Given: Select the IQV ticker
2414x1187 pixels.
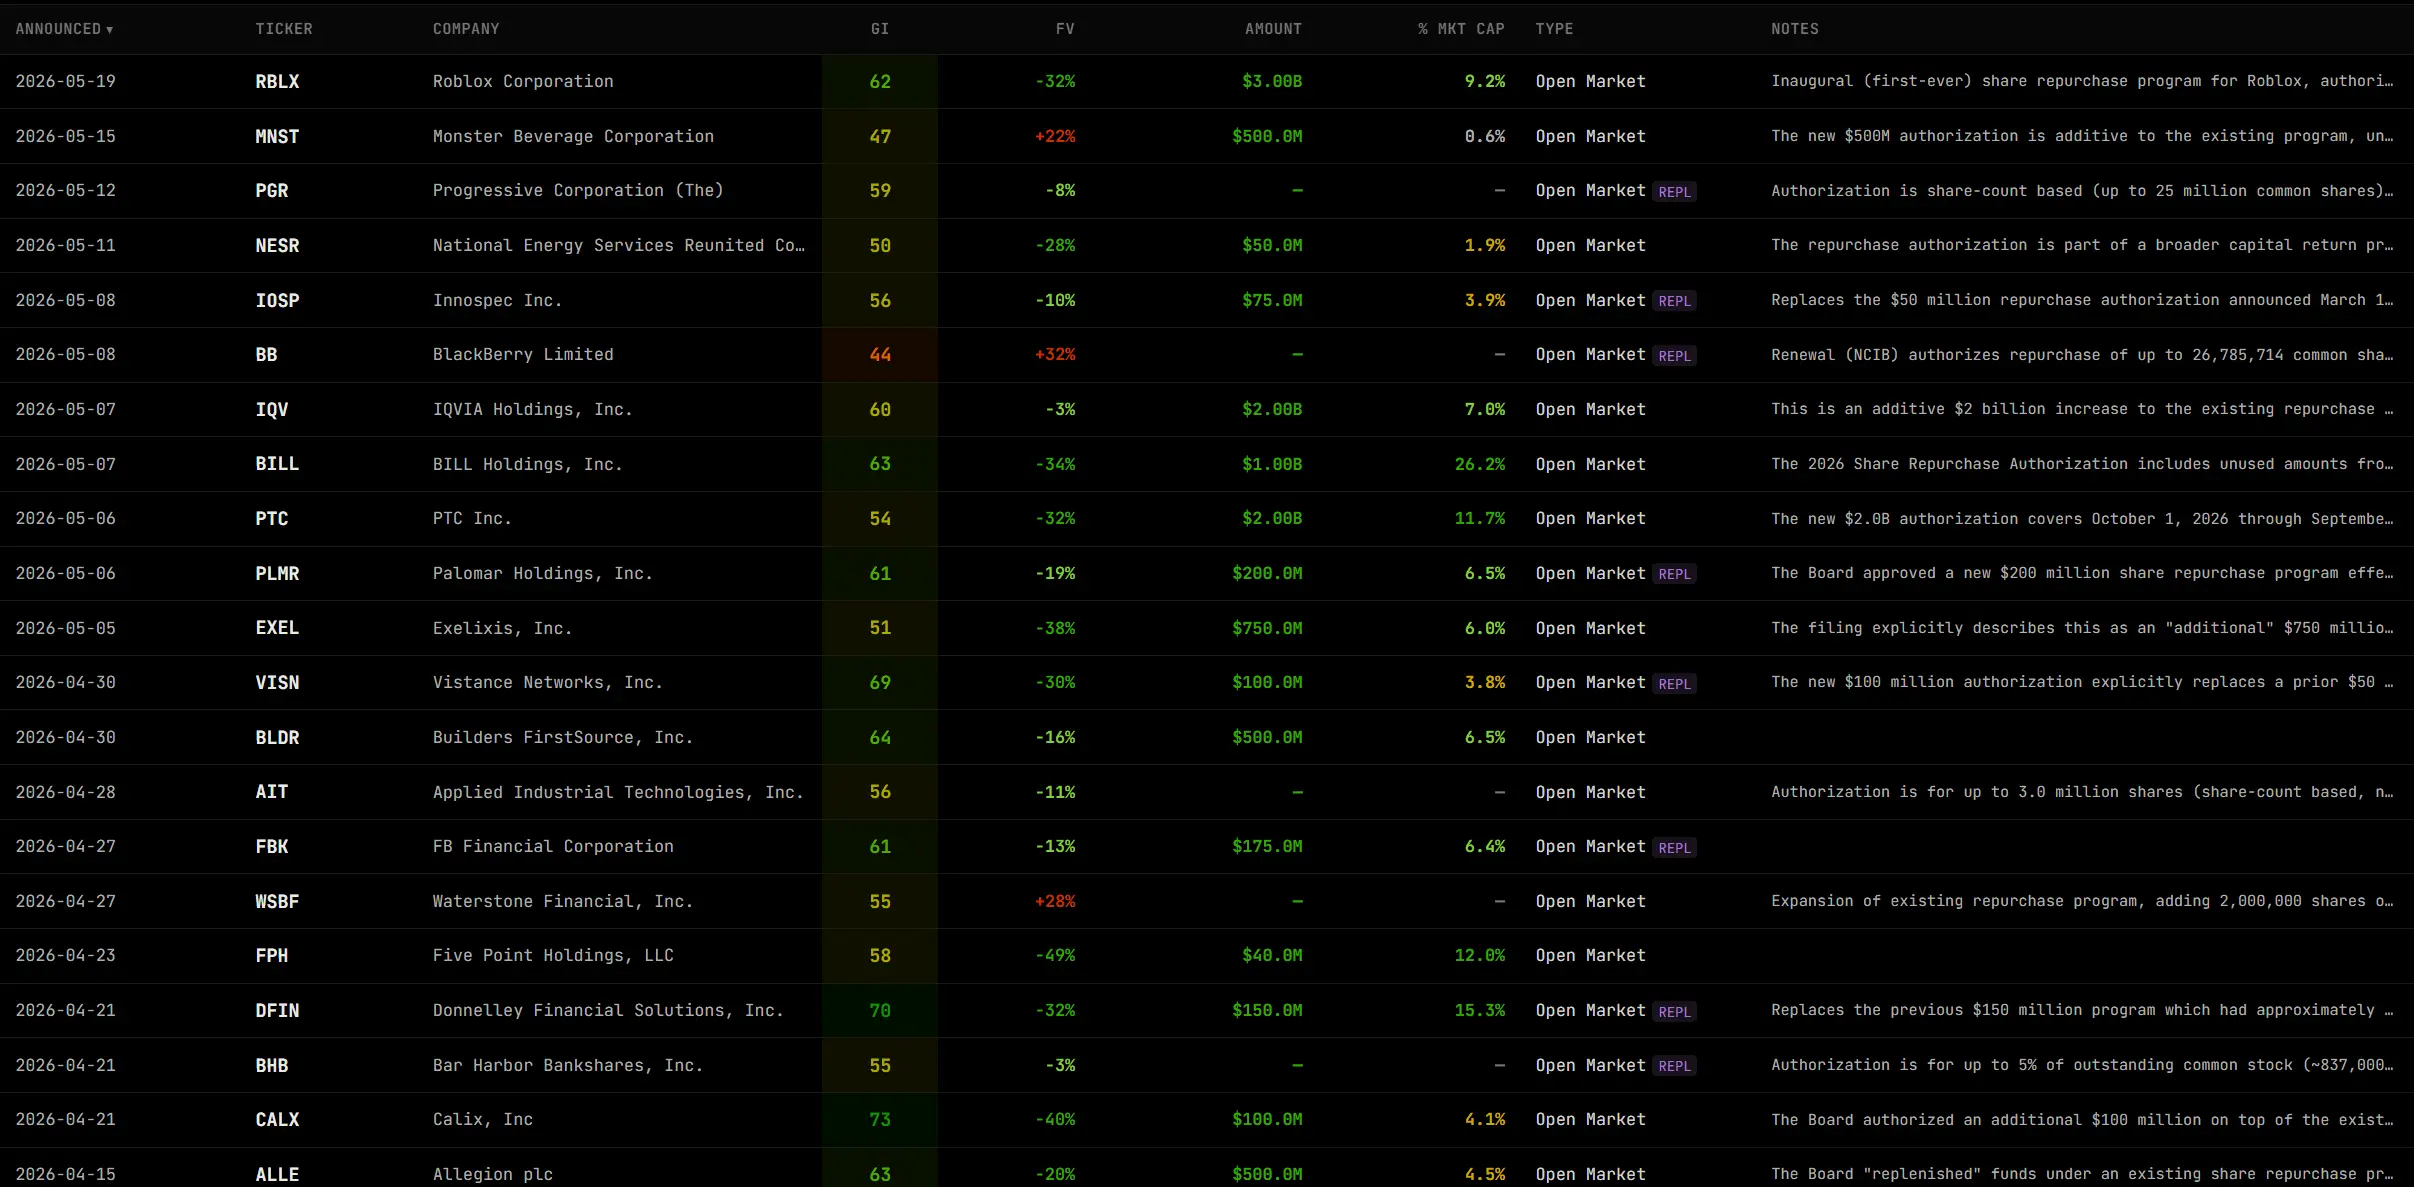Looking at the screenshot, I should tap(272, 410).
